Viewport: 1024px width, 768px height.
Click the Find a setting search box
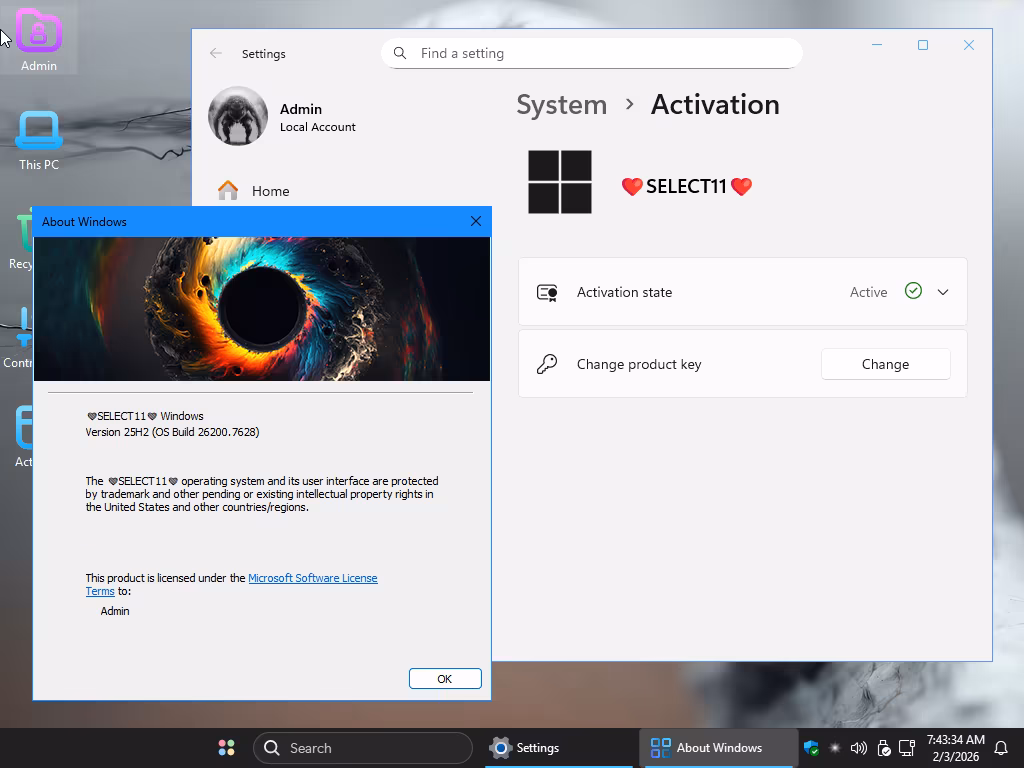(x=592, y=54)
